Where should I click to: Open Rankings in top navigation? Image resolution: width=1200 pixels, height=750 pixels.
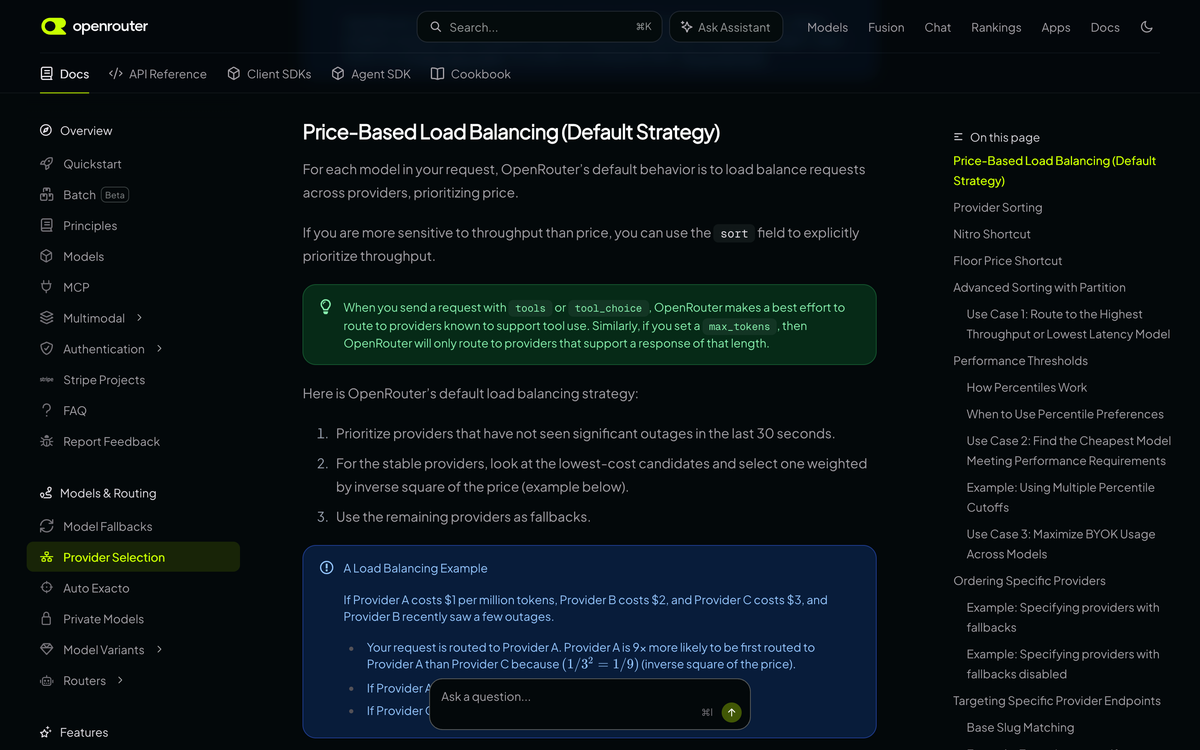click(x=996, y=27)
